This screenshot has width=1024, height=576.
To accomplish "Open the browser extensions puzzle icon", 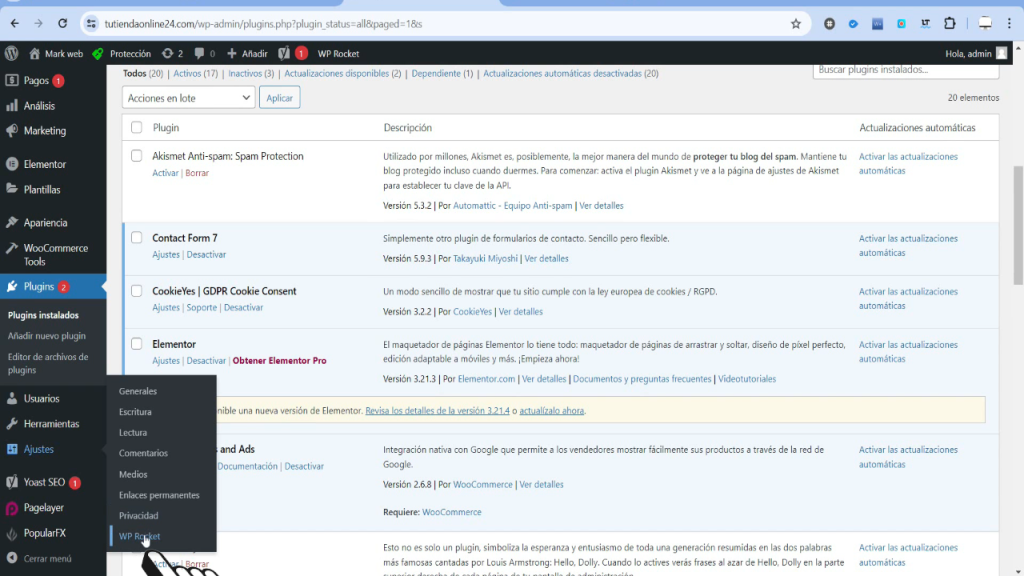I will click(x=949, y=23).
